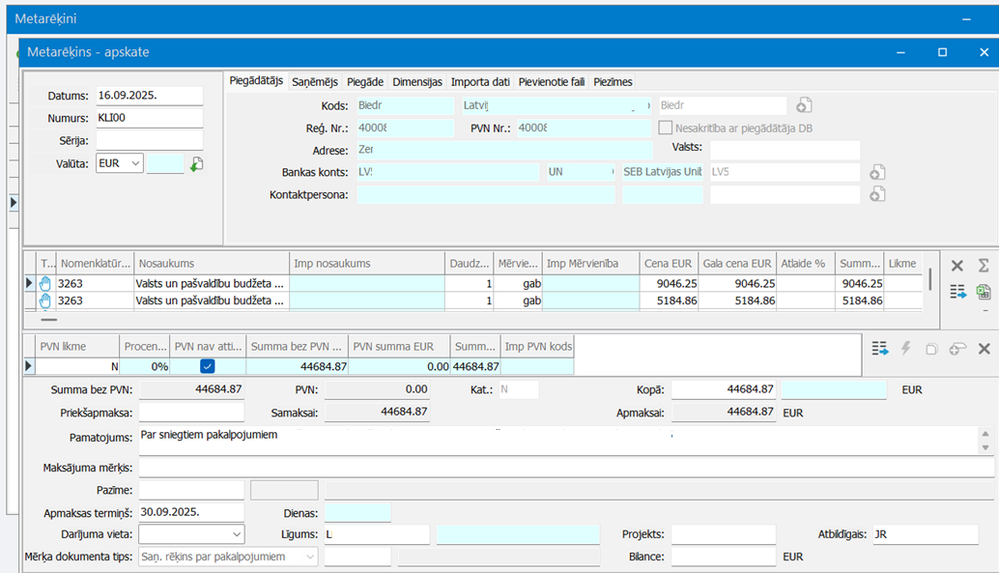The height and width of the screenshot is (573, 999).
Task: Click the X delete icon beside item grid
Action: tap(957, 265)
